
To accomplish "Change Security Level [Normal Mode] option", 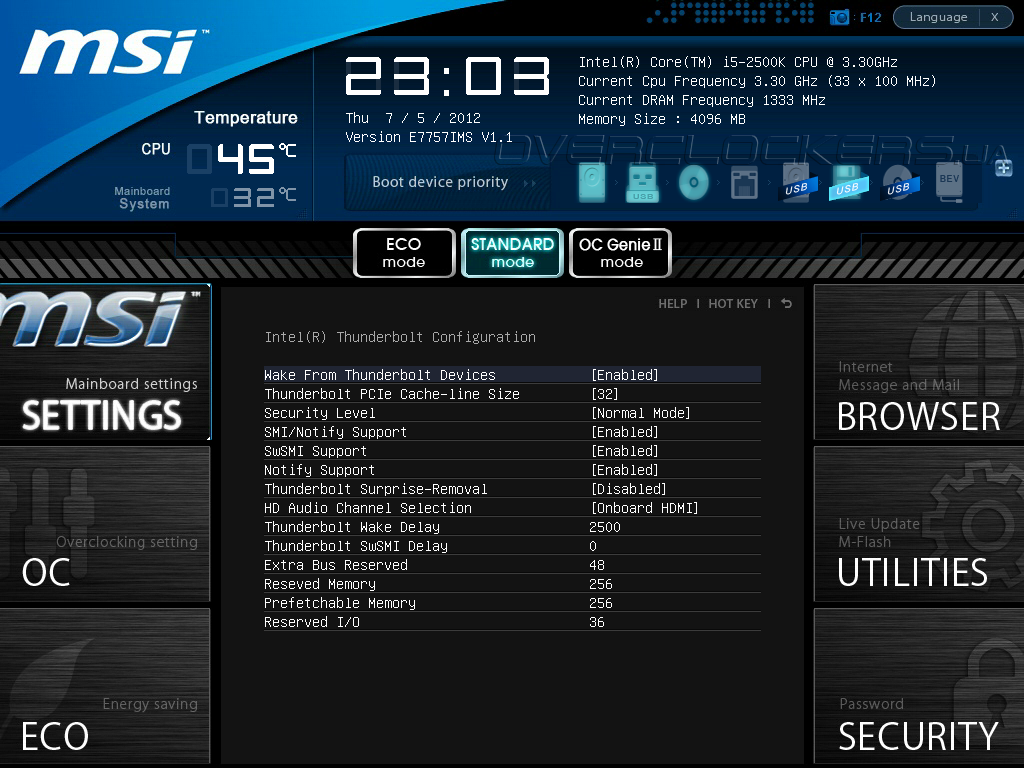I will click(x=641, y=413).
